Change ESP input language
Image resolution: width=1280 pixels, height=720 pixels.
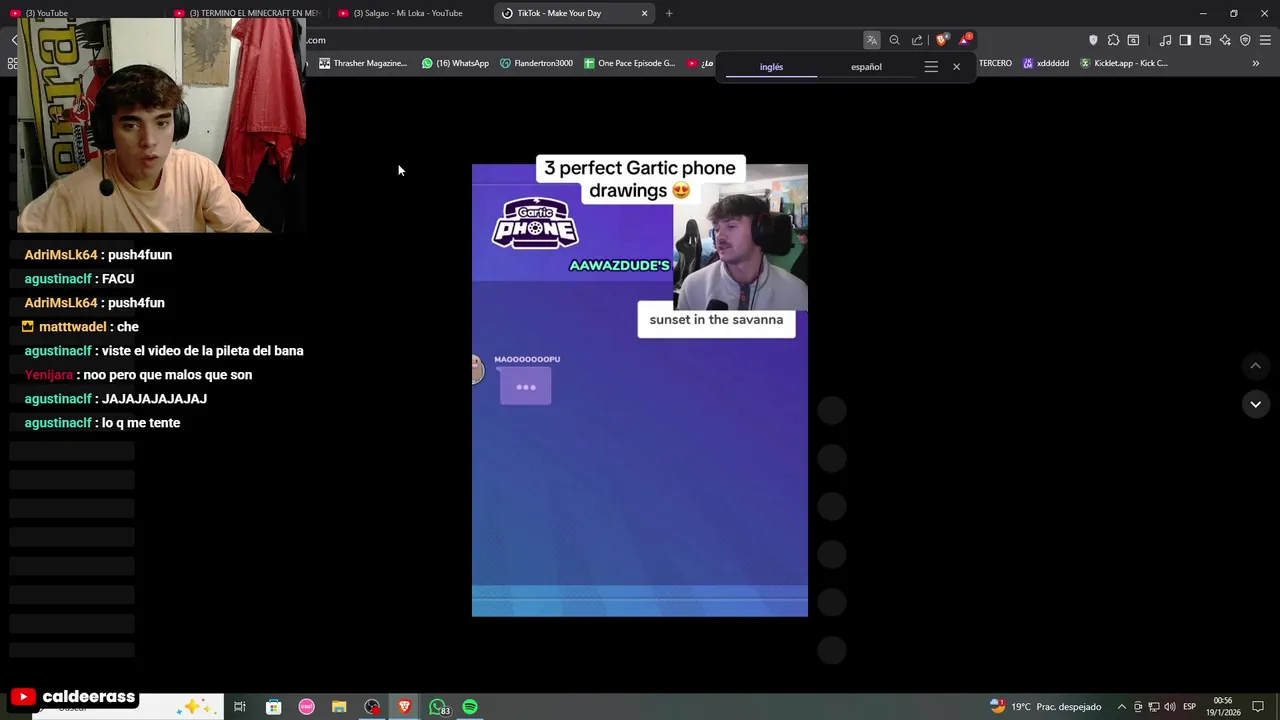click(1189, 707)
